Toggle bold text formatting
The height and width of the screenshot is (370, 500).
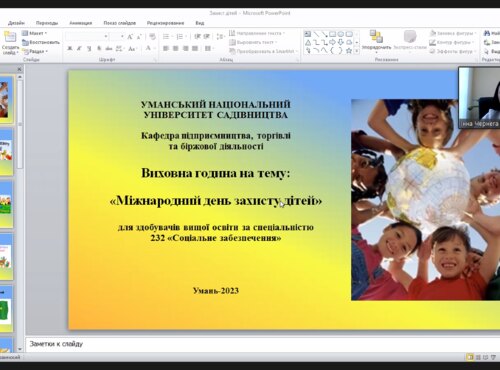(x=69, y=49)
